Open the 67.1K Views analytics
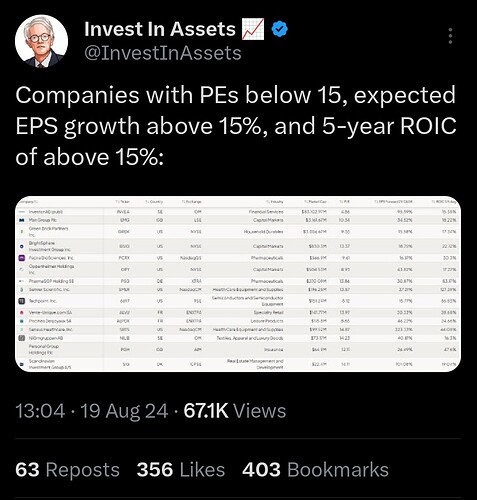 [x=235, y=411]
